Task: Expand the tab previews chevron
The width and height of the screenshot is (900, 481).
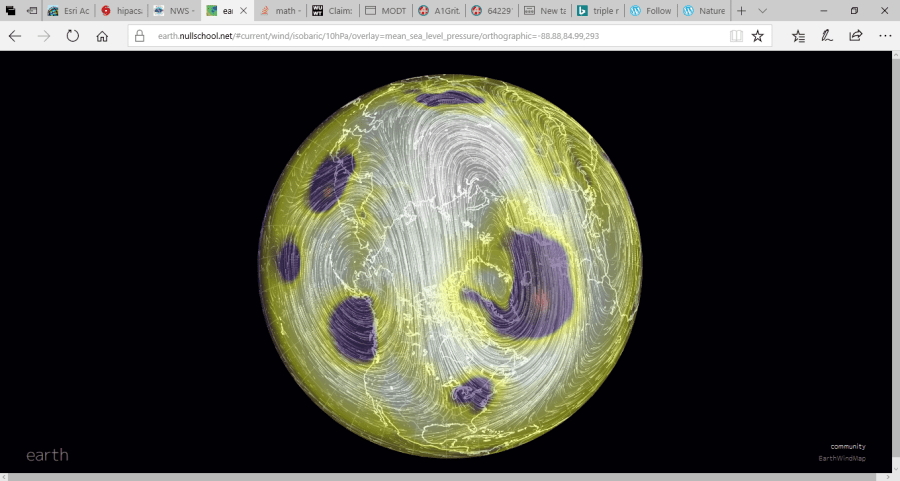Action: pyautogui.click(x=763, y=11)
